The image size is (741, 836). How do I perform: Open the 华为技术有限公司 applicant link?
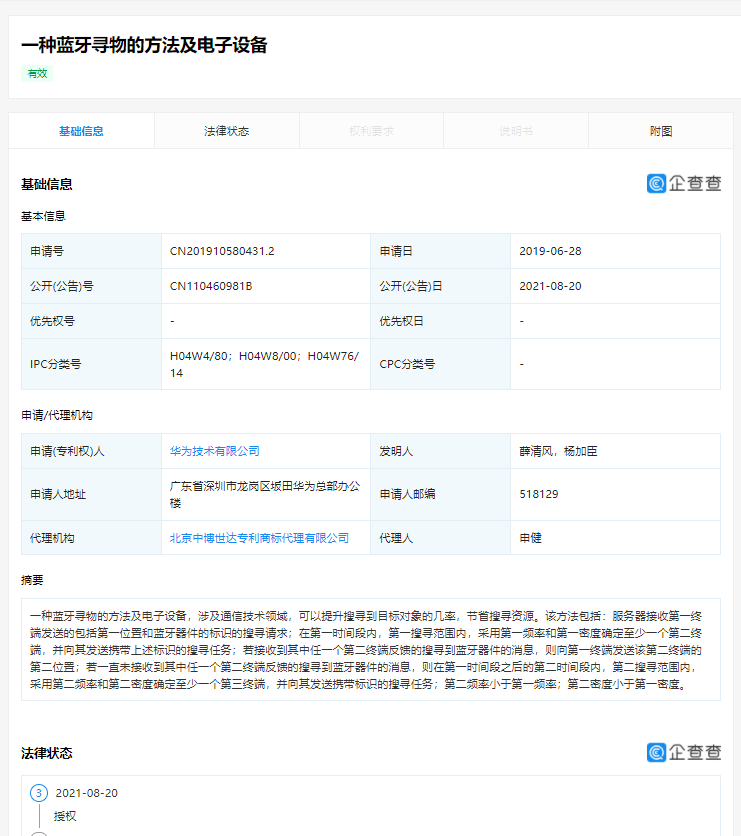coord(215,451)
